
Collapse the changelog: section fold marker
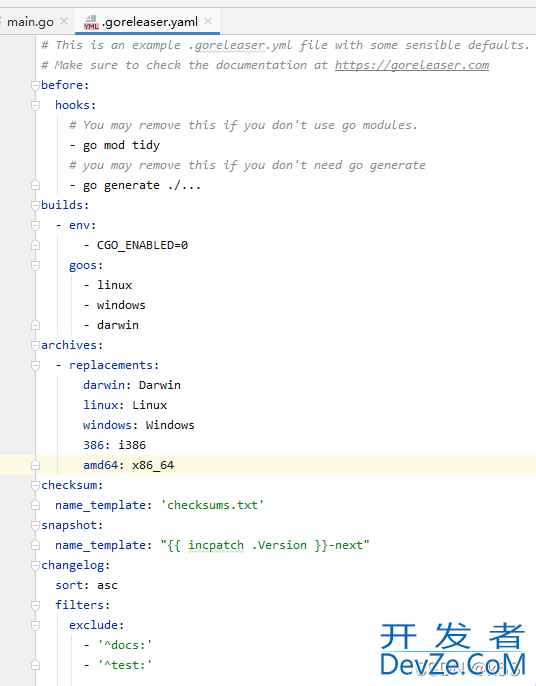pos(35,565)
